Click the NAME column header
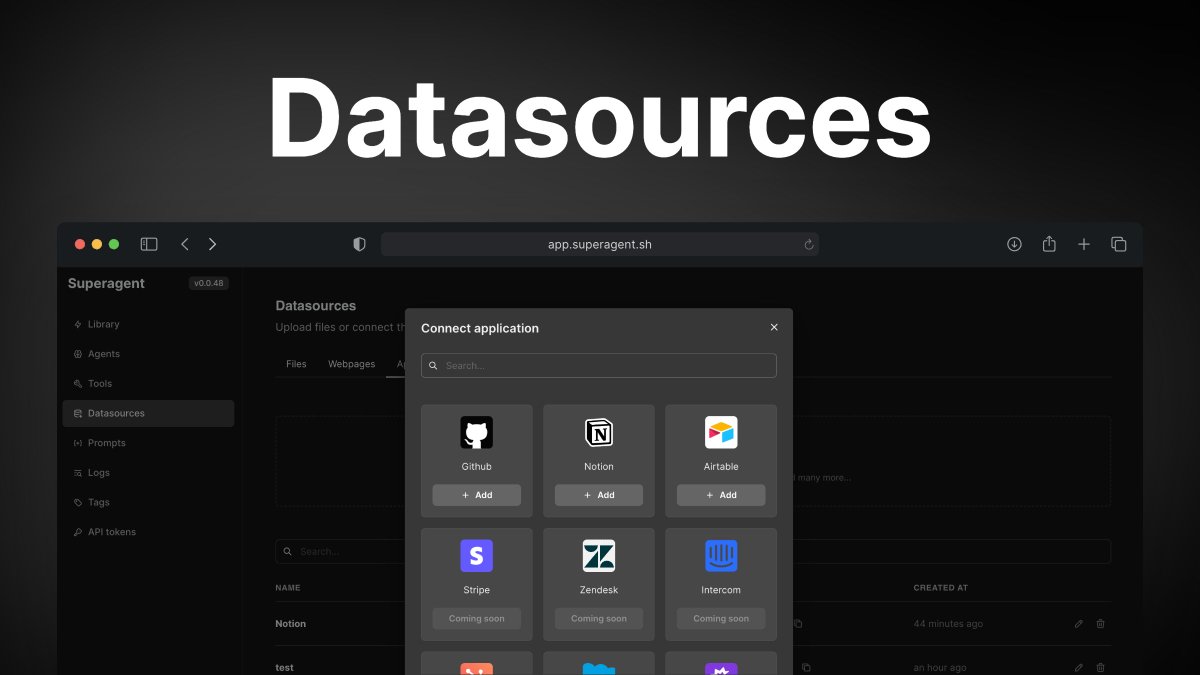 (x=288, y=588)
